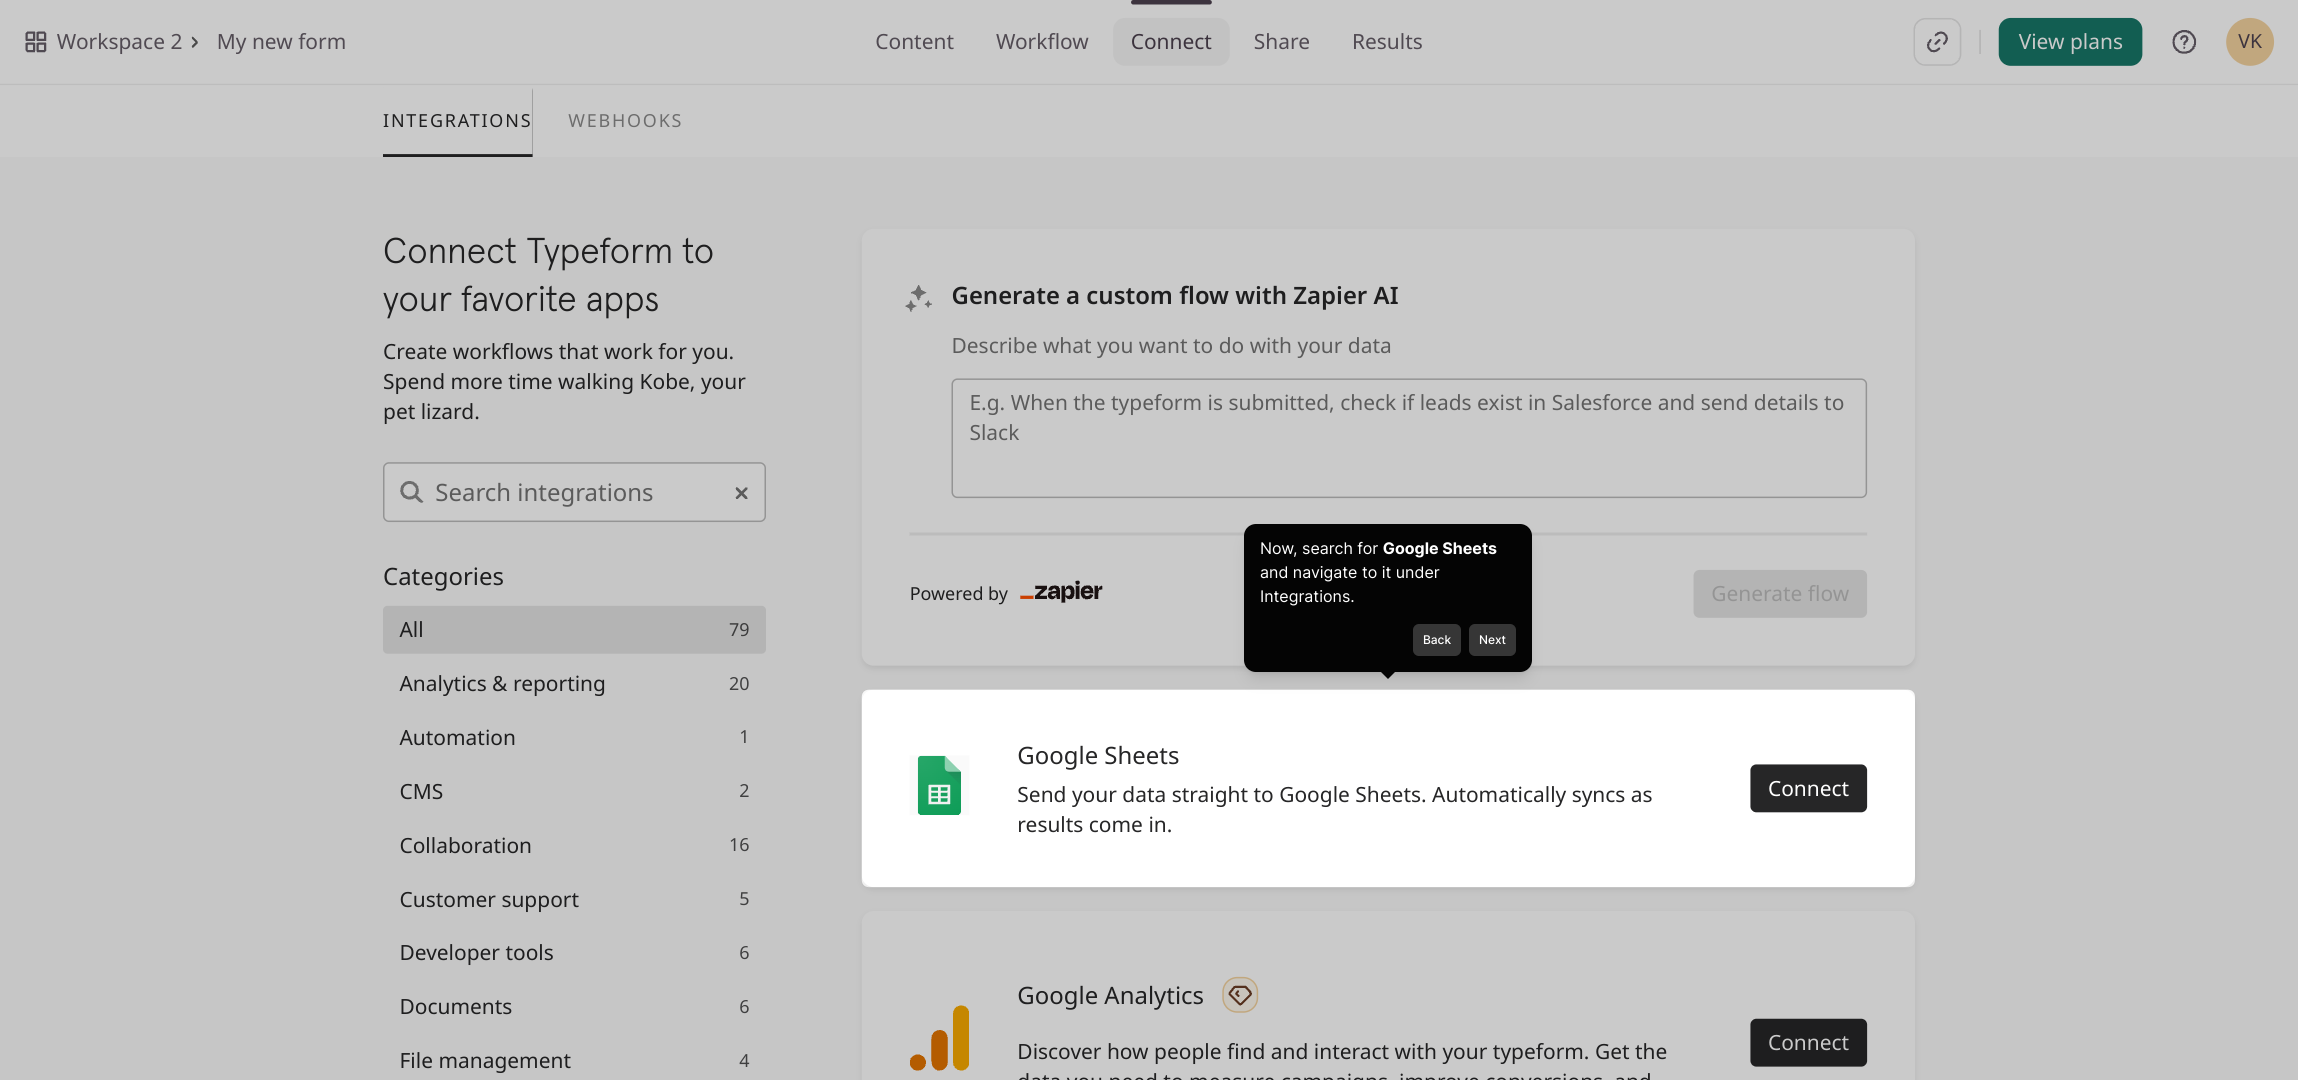This screenshot has width=2298, height=1080.
Task: Click Next in the tooltip
Action: 1492,640
